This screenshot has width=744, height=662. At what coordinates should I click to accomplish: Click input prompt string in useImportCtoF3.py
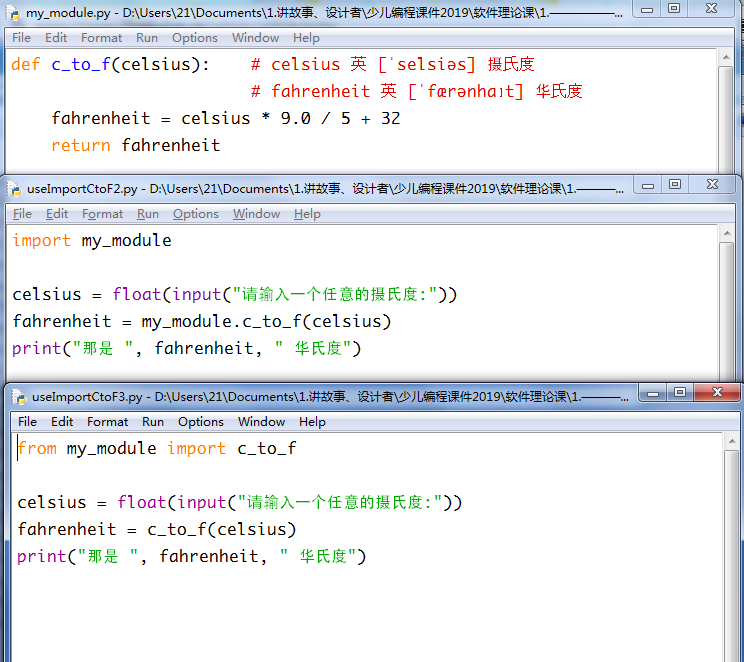point(340,502)
